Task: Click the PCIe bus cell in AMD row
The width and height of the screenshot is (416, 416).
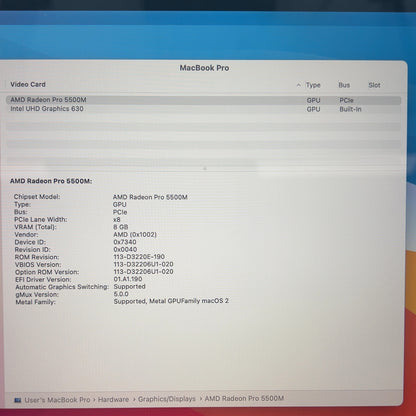Action: click(346, 100)
